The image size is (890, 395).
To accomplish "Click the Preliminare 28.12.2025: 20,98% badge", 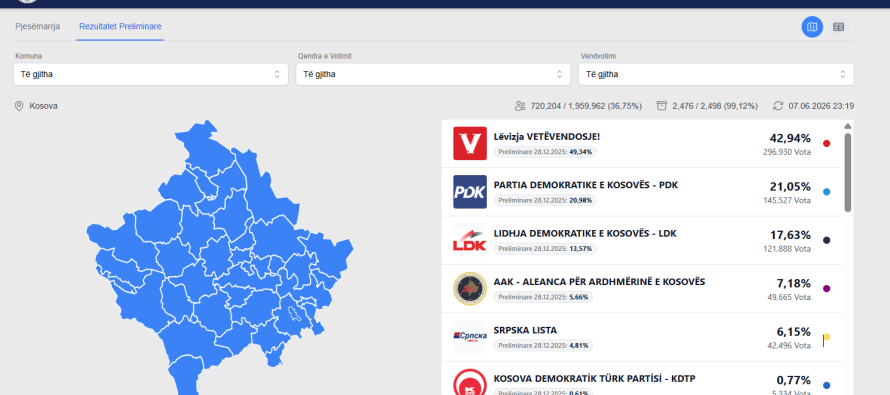I will coord(545,200).
